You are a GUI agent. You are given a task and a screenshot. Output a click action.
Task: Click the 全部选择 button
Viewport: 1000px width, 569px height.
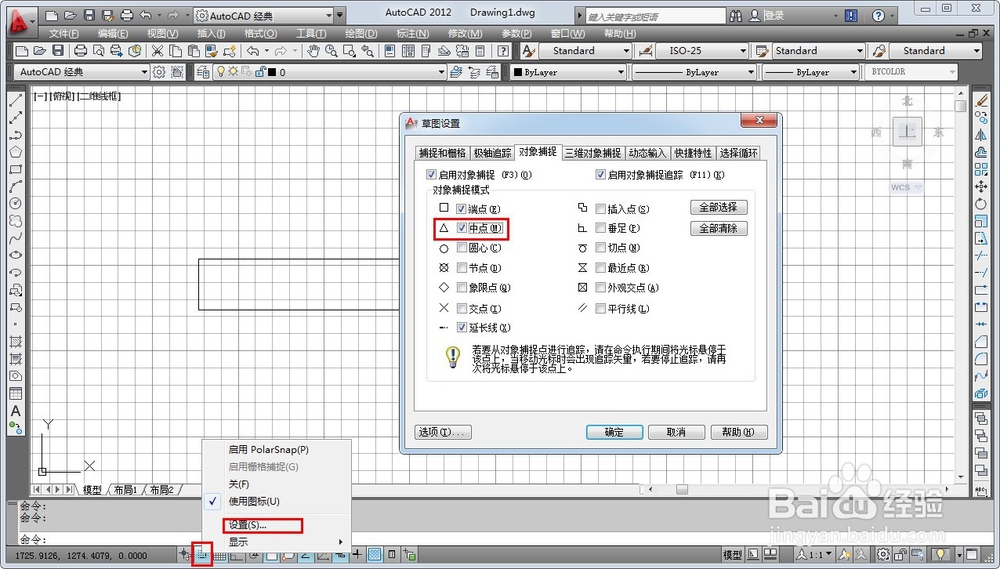tap(719, 207)
